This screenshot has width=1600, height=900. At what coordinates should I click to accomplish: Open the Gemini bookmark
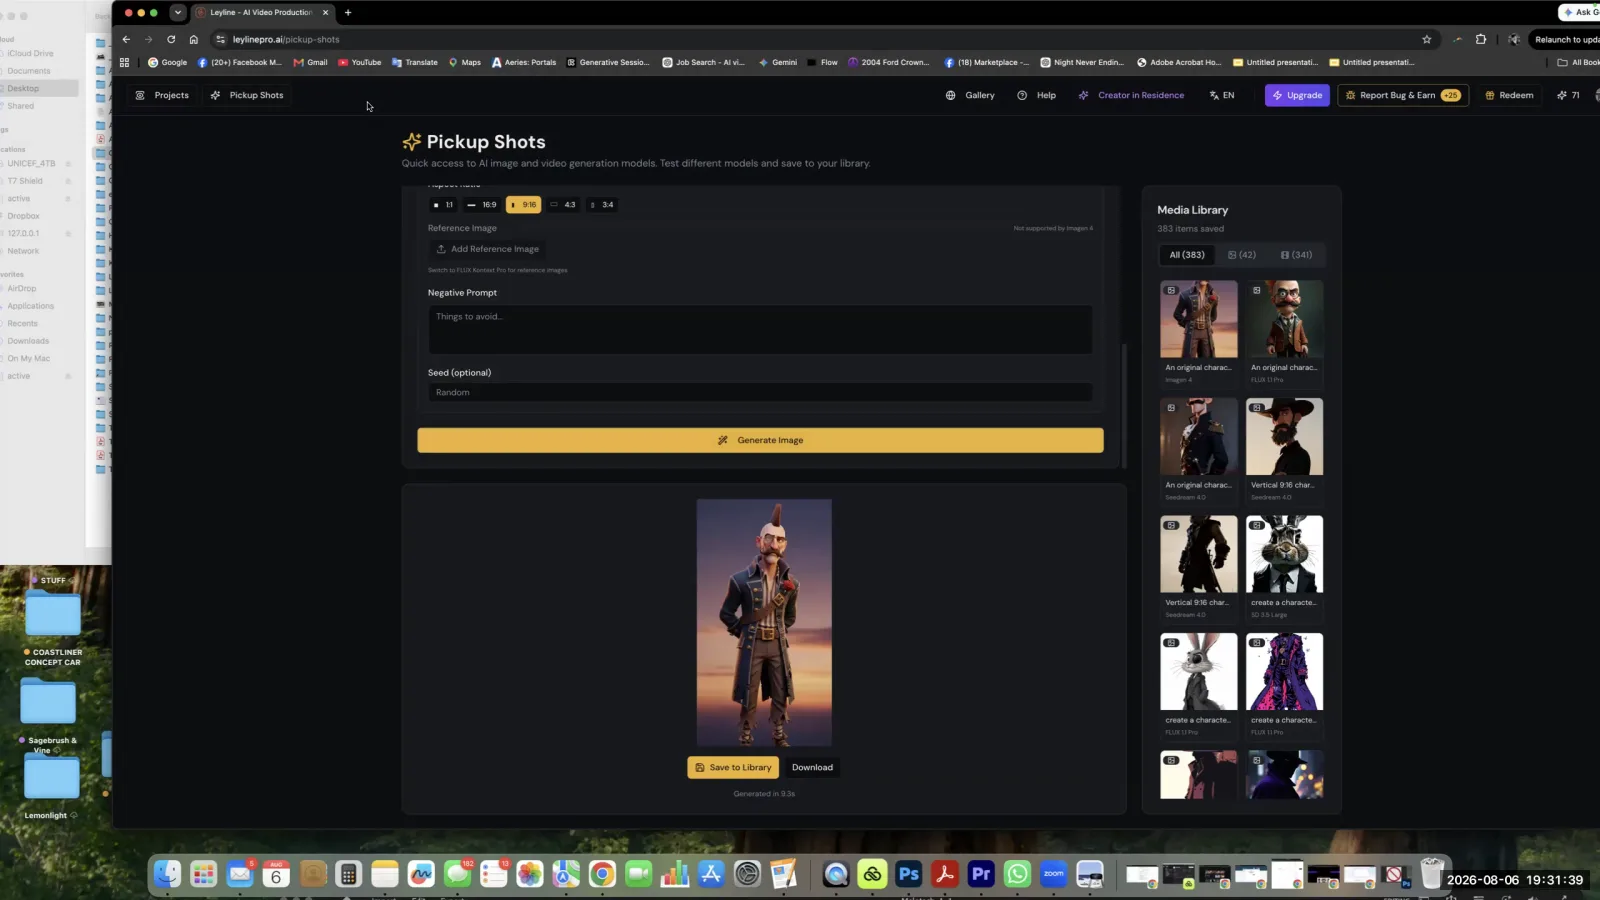coord(777,62)
